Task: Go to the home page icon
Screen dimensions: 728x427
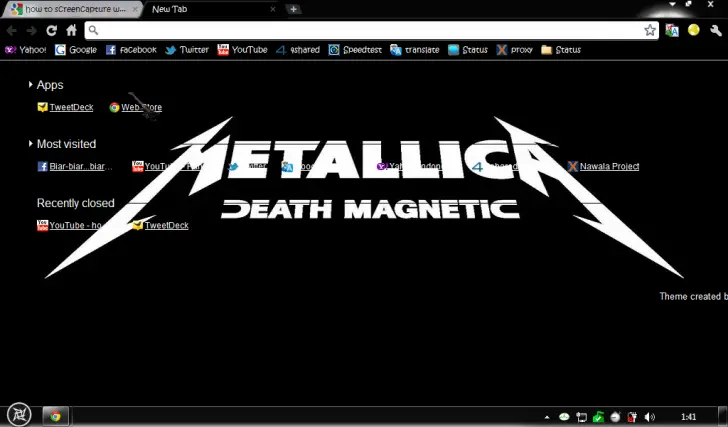Action: pyautogui.click(x=71, y=30)
